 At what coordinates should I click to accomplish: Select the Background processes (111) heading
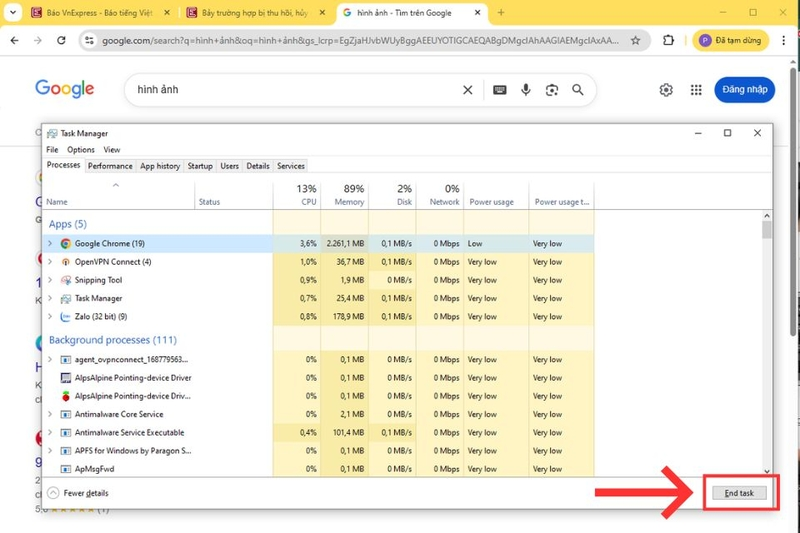[x=113, y=340]
